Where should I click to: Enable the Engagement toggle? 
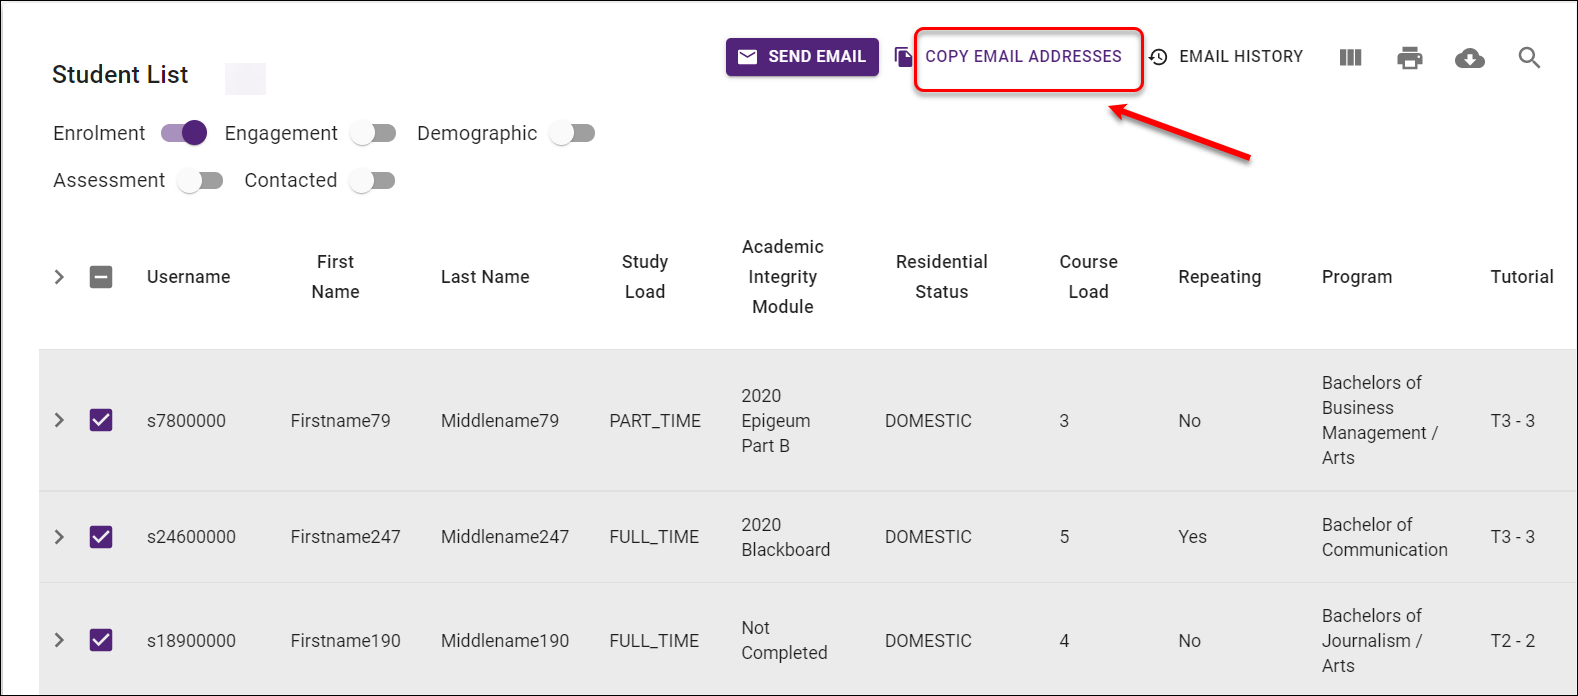click(x=374, y=133)
